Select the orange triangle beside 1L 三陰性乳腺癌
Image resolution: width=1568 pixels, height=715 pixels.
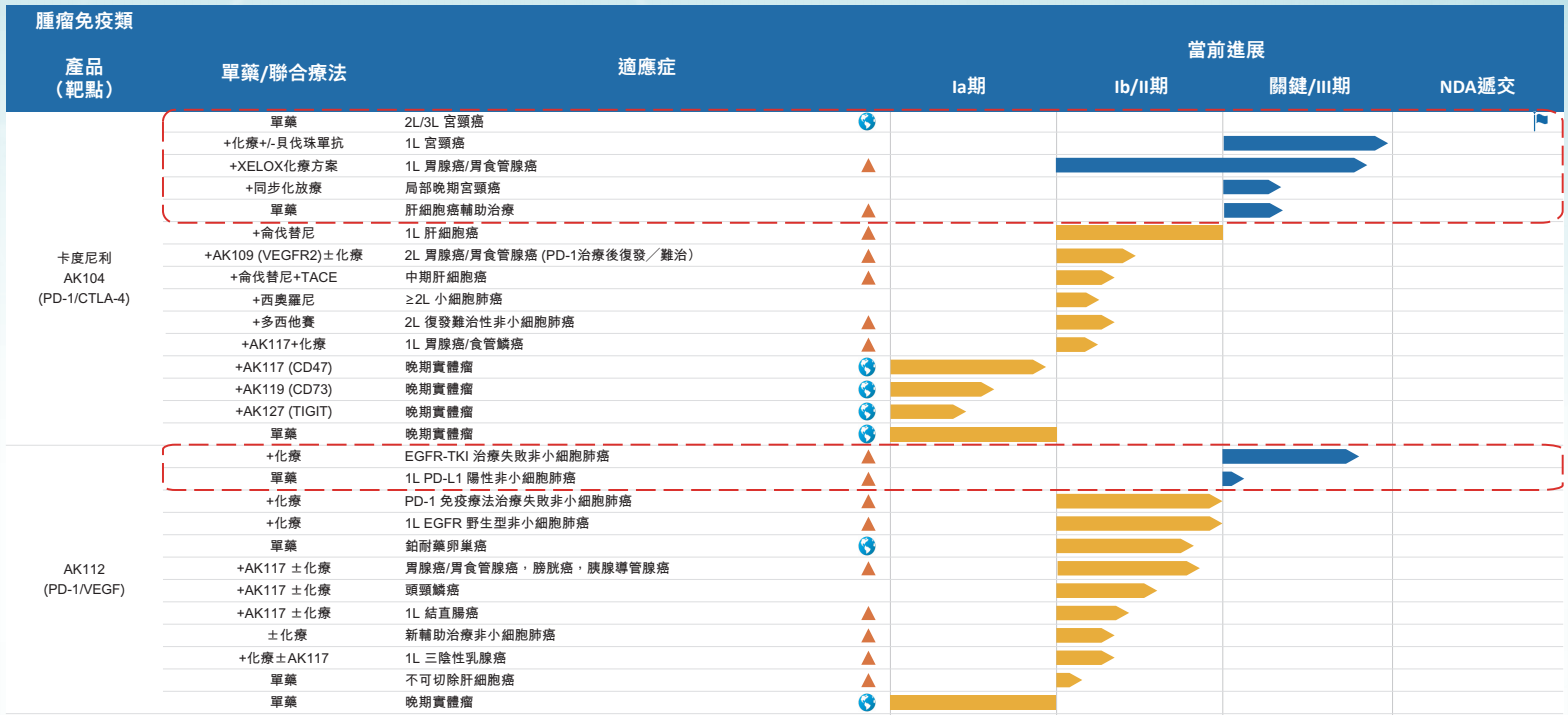pyautogui.click(x=868, y=658)
